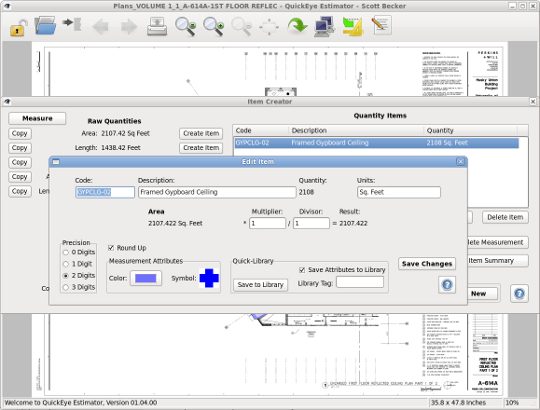Open the notes pencil-and-paper icon

(x=381, y=26)
